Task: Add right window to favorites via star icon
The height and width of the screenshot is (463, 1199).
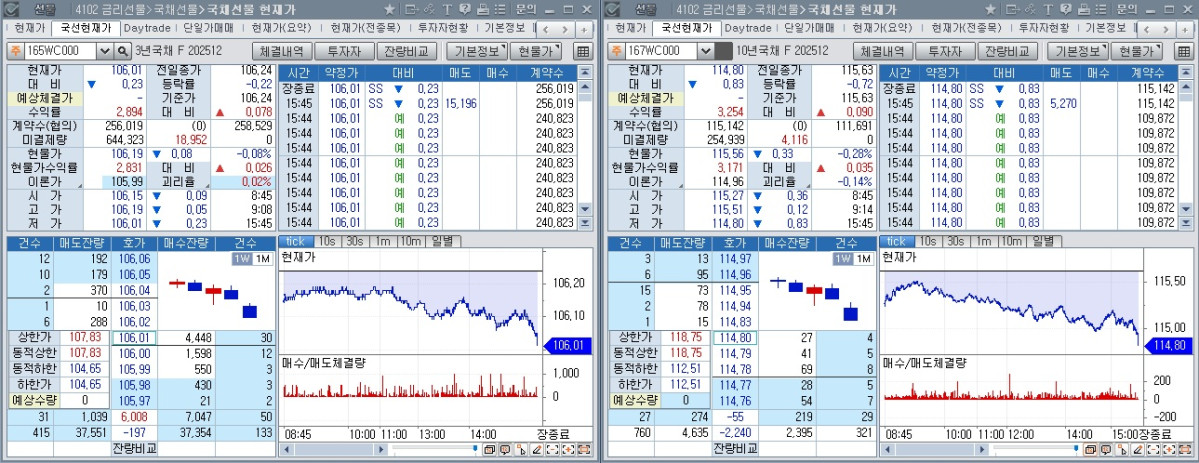Action: click(x=990, y=9)
